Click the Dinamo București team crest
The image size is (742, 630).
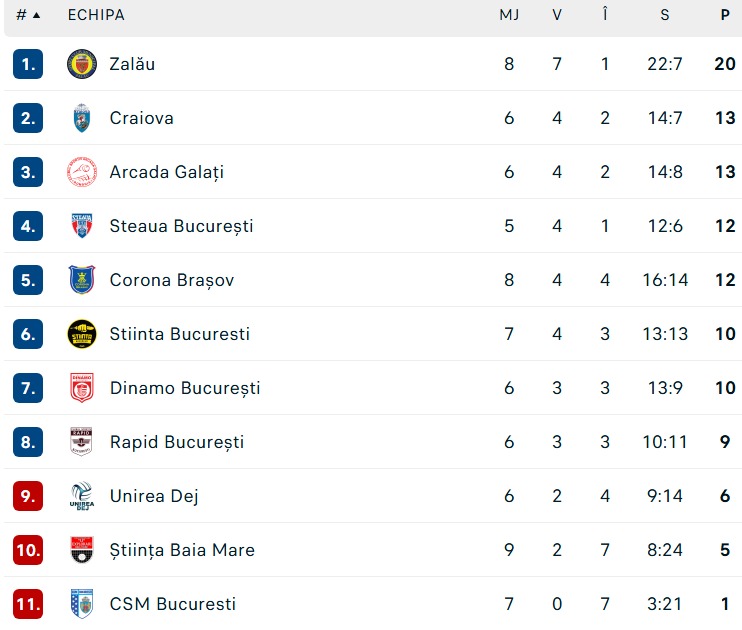point(82,388)
